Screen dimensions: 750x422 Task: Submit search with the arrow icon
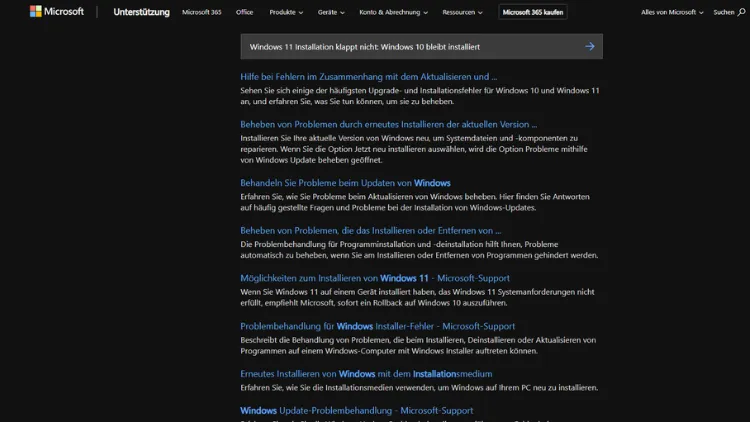point(589,46)
